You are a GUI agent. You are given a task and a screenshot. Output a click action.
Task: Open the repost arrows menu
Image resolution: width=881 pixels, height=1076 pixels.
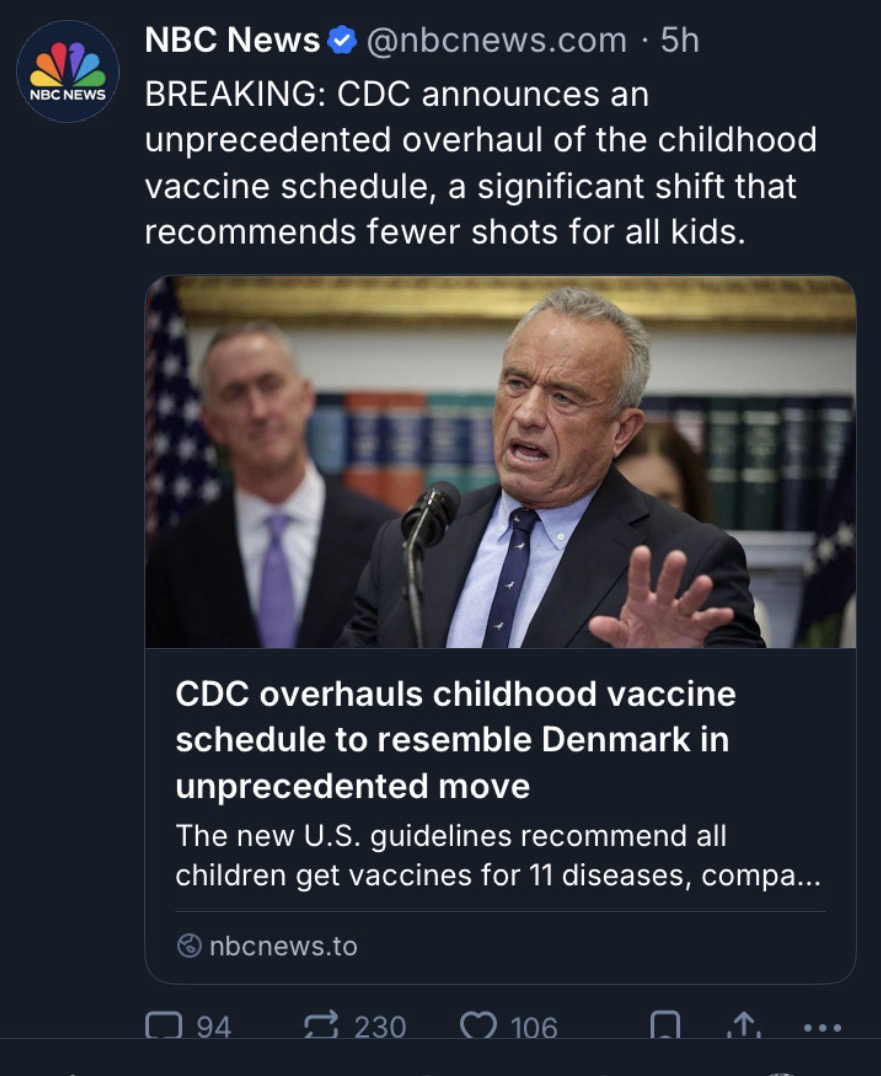tap(321, 1026)
